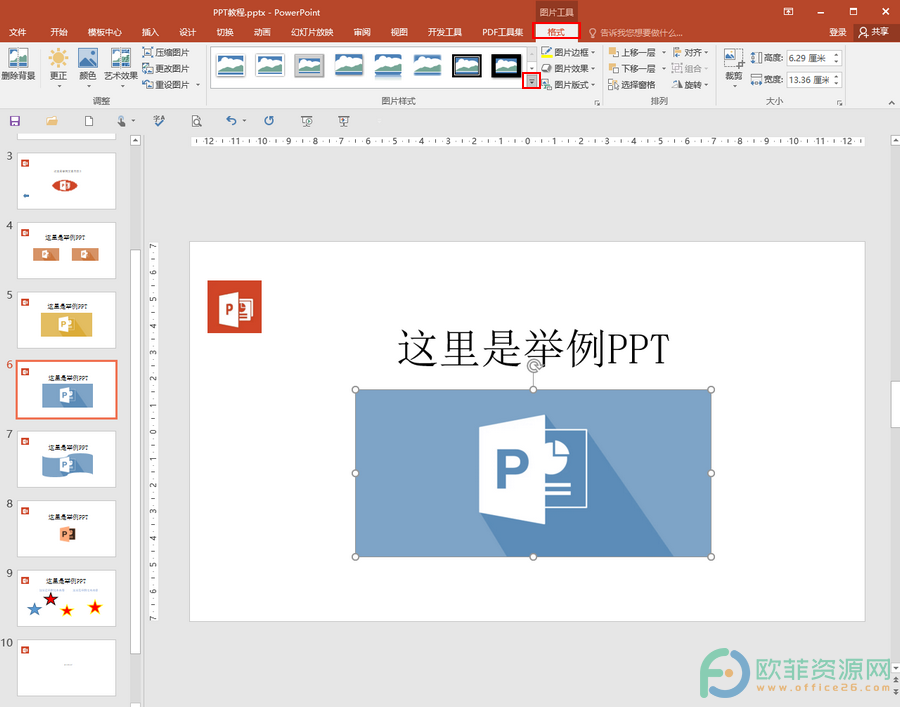The width and height of the screenshot is (900, 707).
Task: Click the Sign in (登录) link
Action: [837, 32]
